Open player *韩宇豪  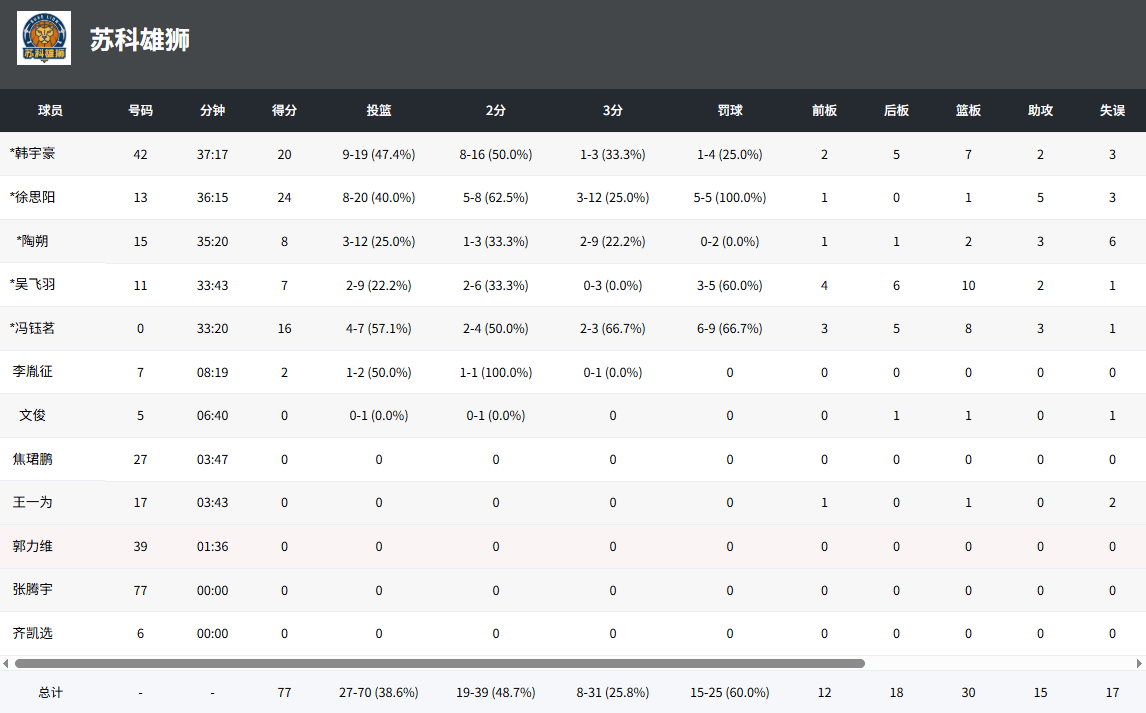coord(32,153)
